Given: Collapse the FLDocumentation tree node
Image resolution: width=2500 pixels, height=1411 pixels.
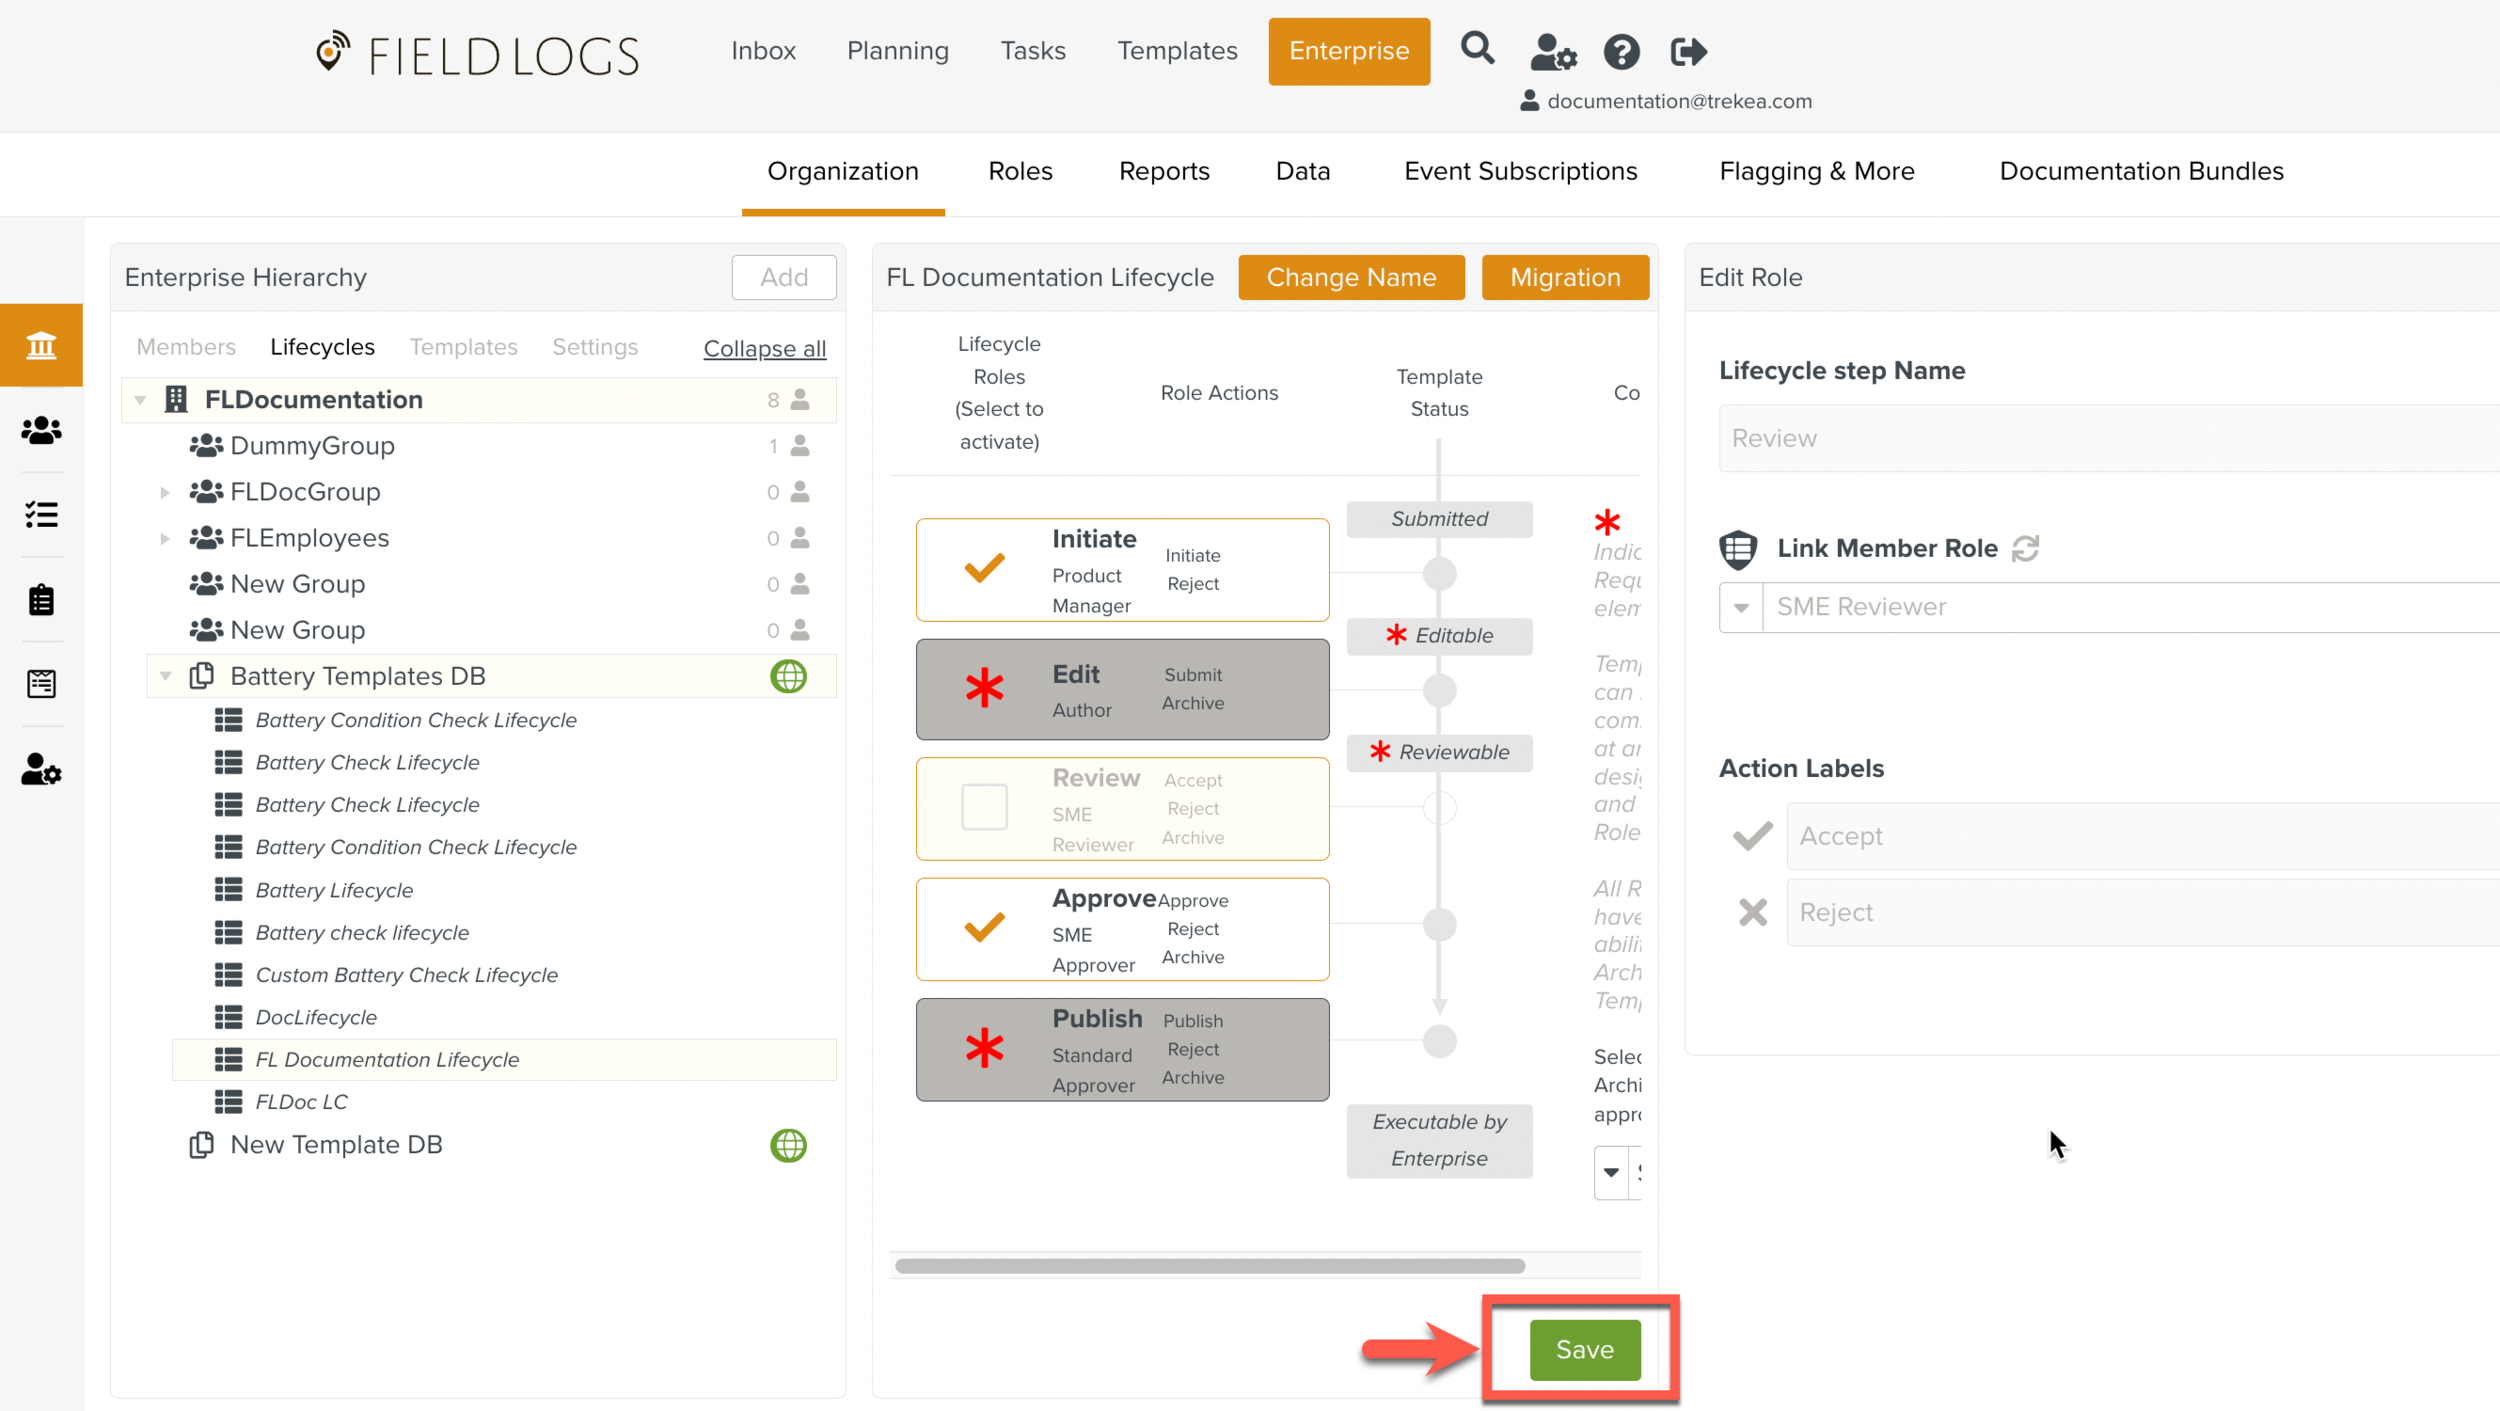Looking at the screenshot, I should pyautogui.click(x=140, y=400).
